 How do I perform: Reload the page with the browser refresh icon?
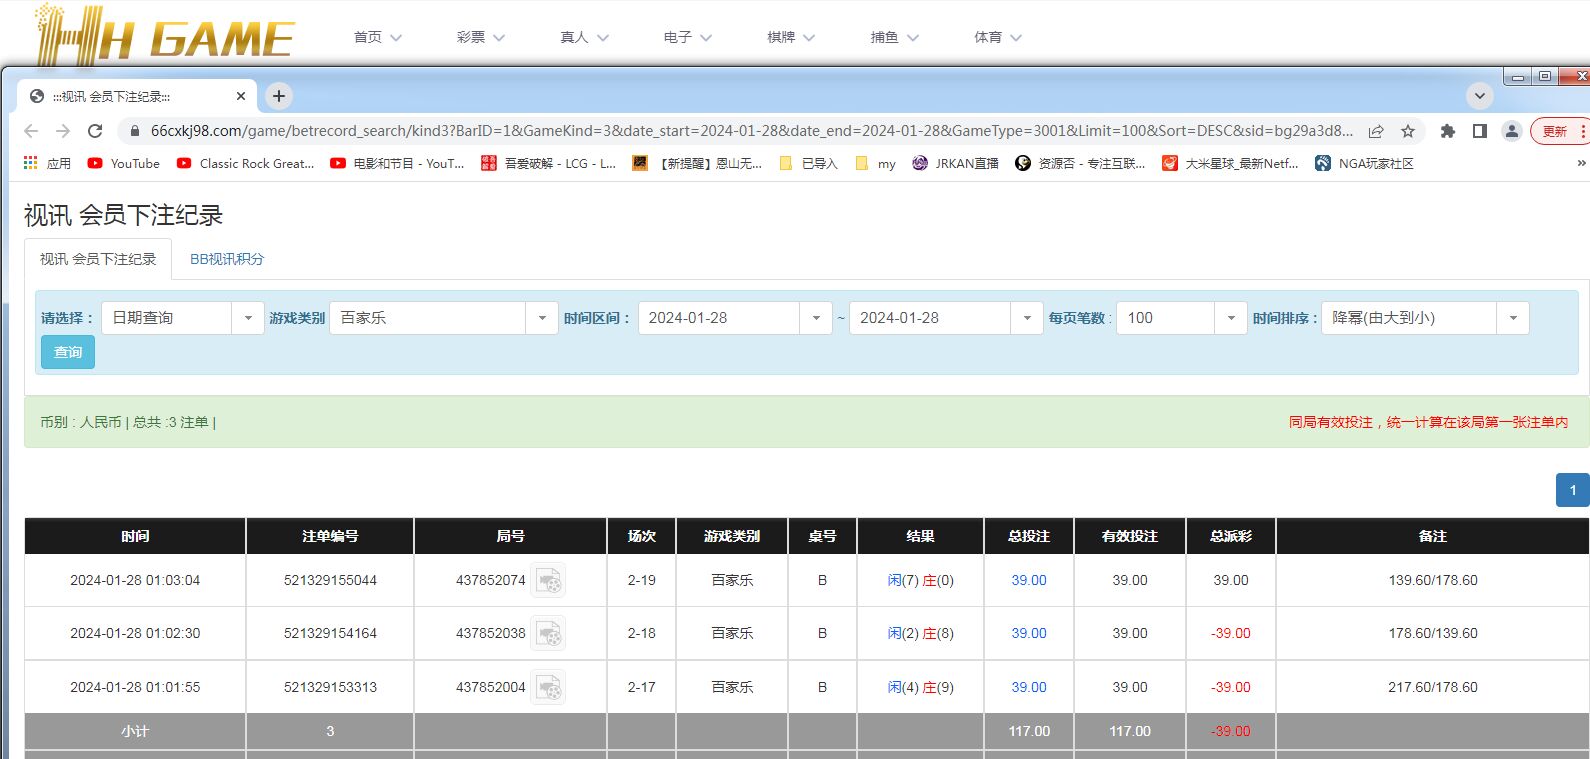[95, 131]
